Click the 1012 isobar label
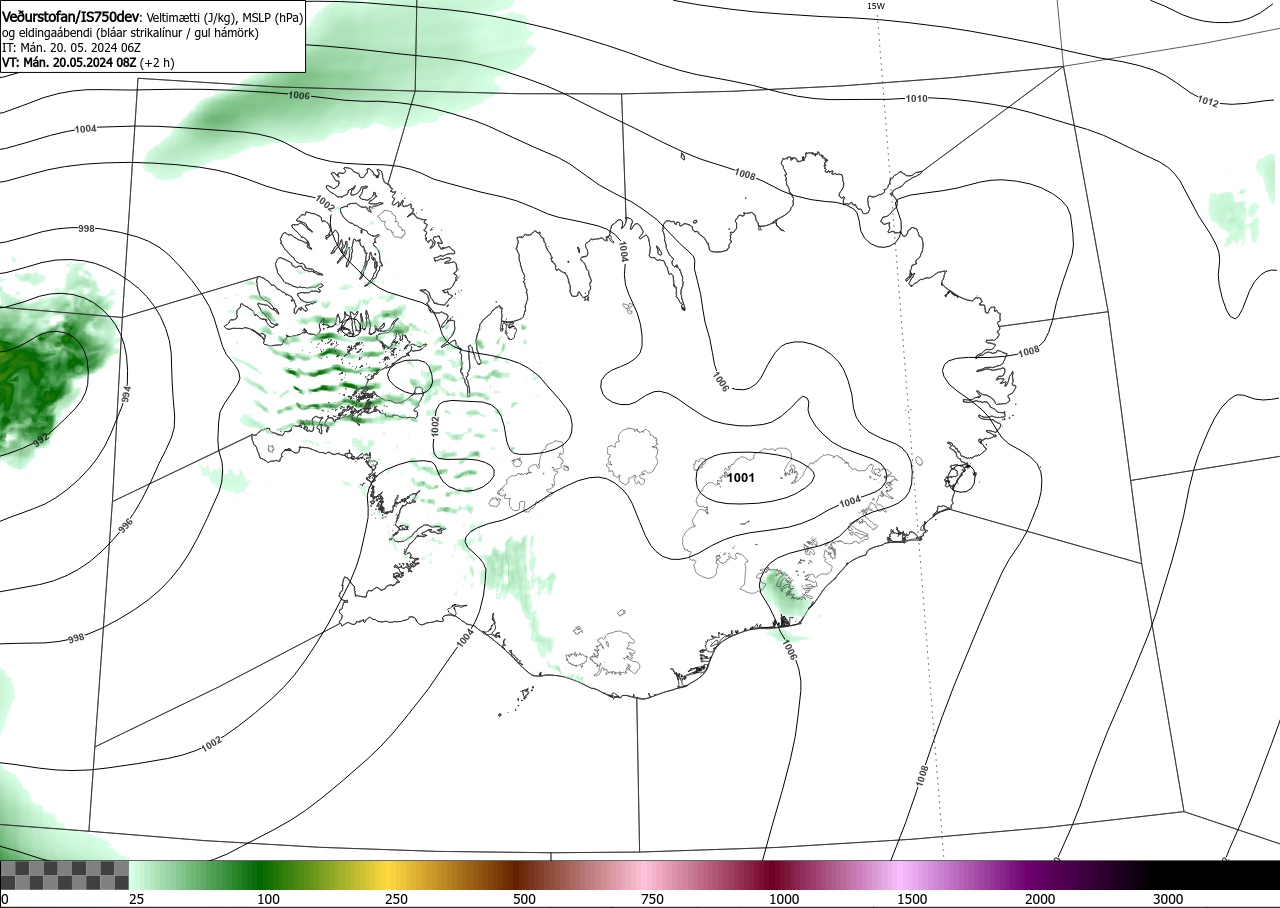This screenshot has height=908, width=1280. pyautogui.click(x=1207, y=101)
